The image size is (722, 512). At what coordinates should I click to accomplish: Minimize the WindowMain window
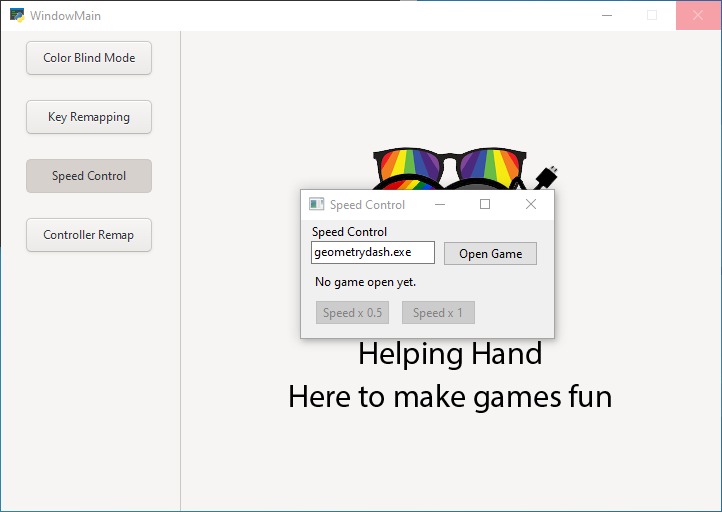coord(607,15)
